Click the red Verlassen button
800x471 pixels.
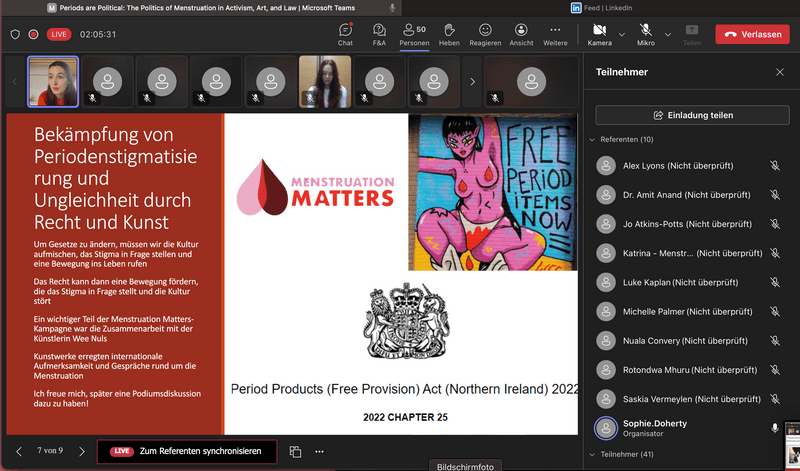[x=751, y=34]
